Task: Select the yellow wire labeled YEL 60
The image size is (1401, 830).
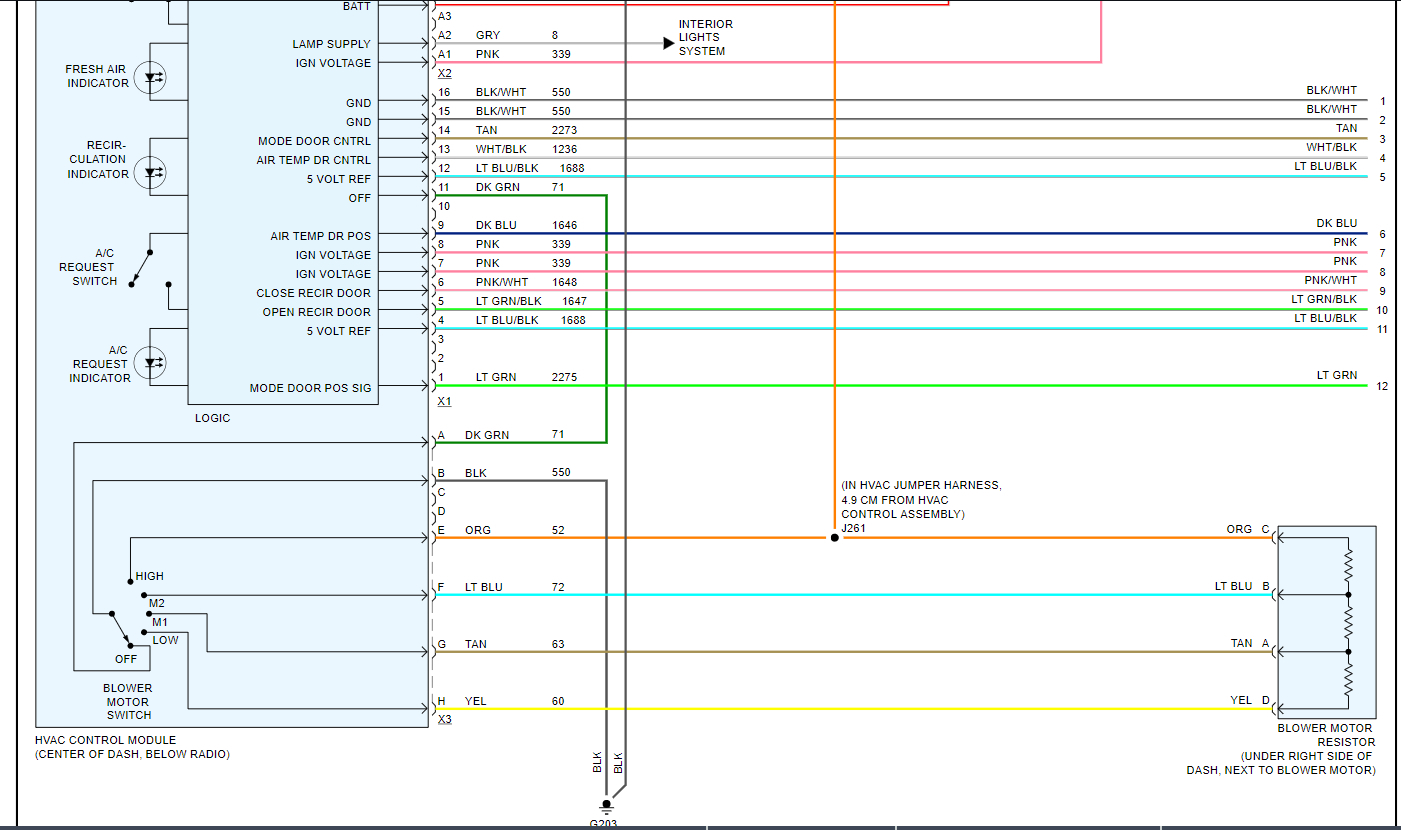Action: (x=800, y=710)
